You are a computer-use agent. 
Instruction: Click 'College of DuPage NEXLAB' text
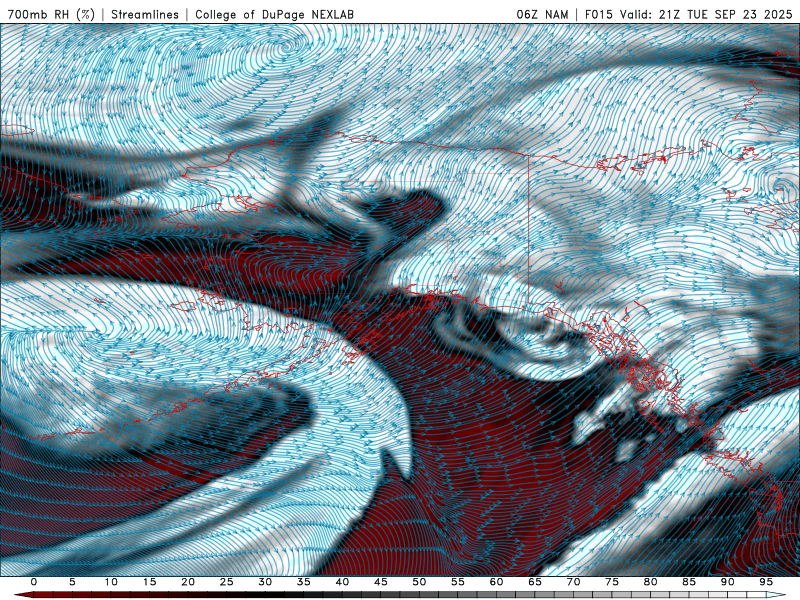274,14
